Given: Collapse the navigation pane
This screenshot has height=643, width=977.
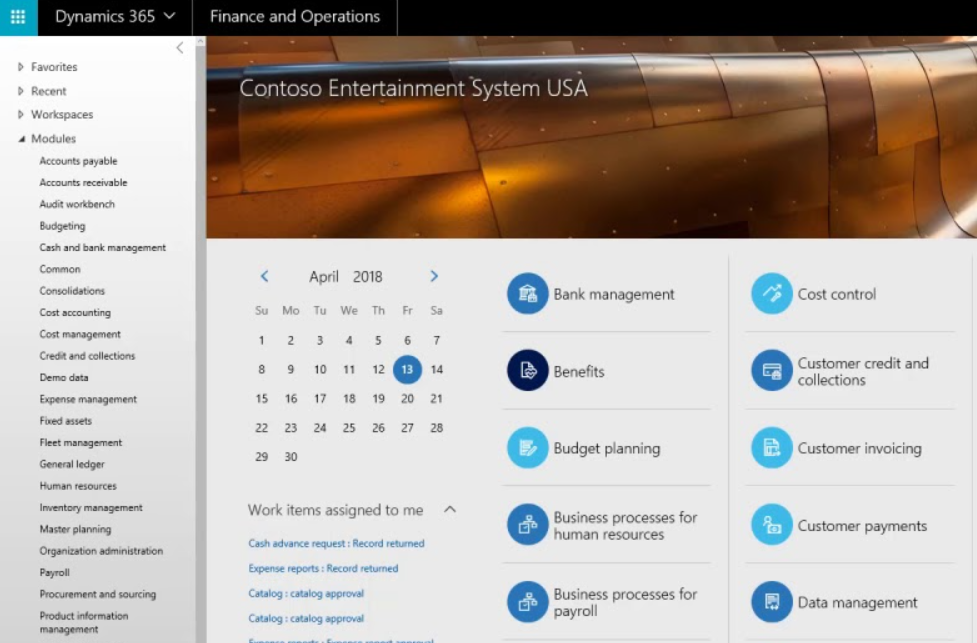Looking at the screenshot, I should (x=179, y=48).
